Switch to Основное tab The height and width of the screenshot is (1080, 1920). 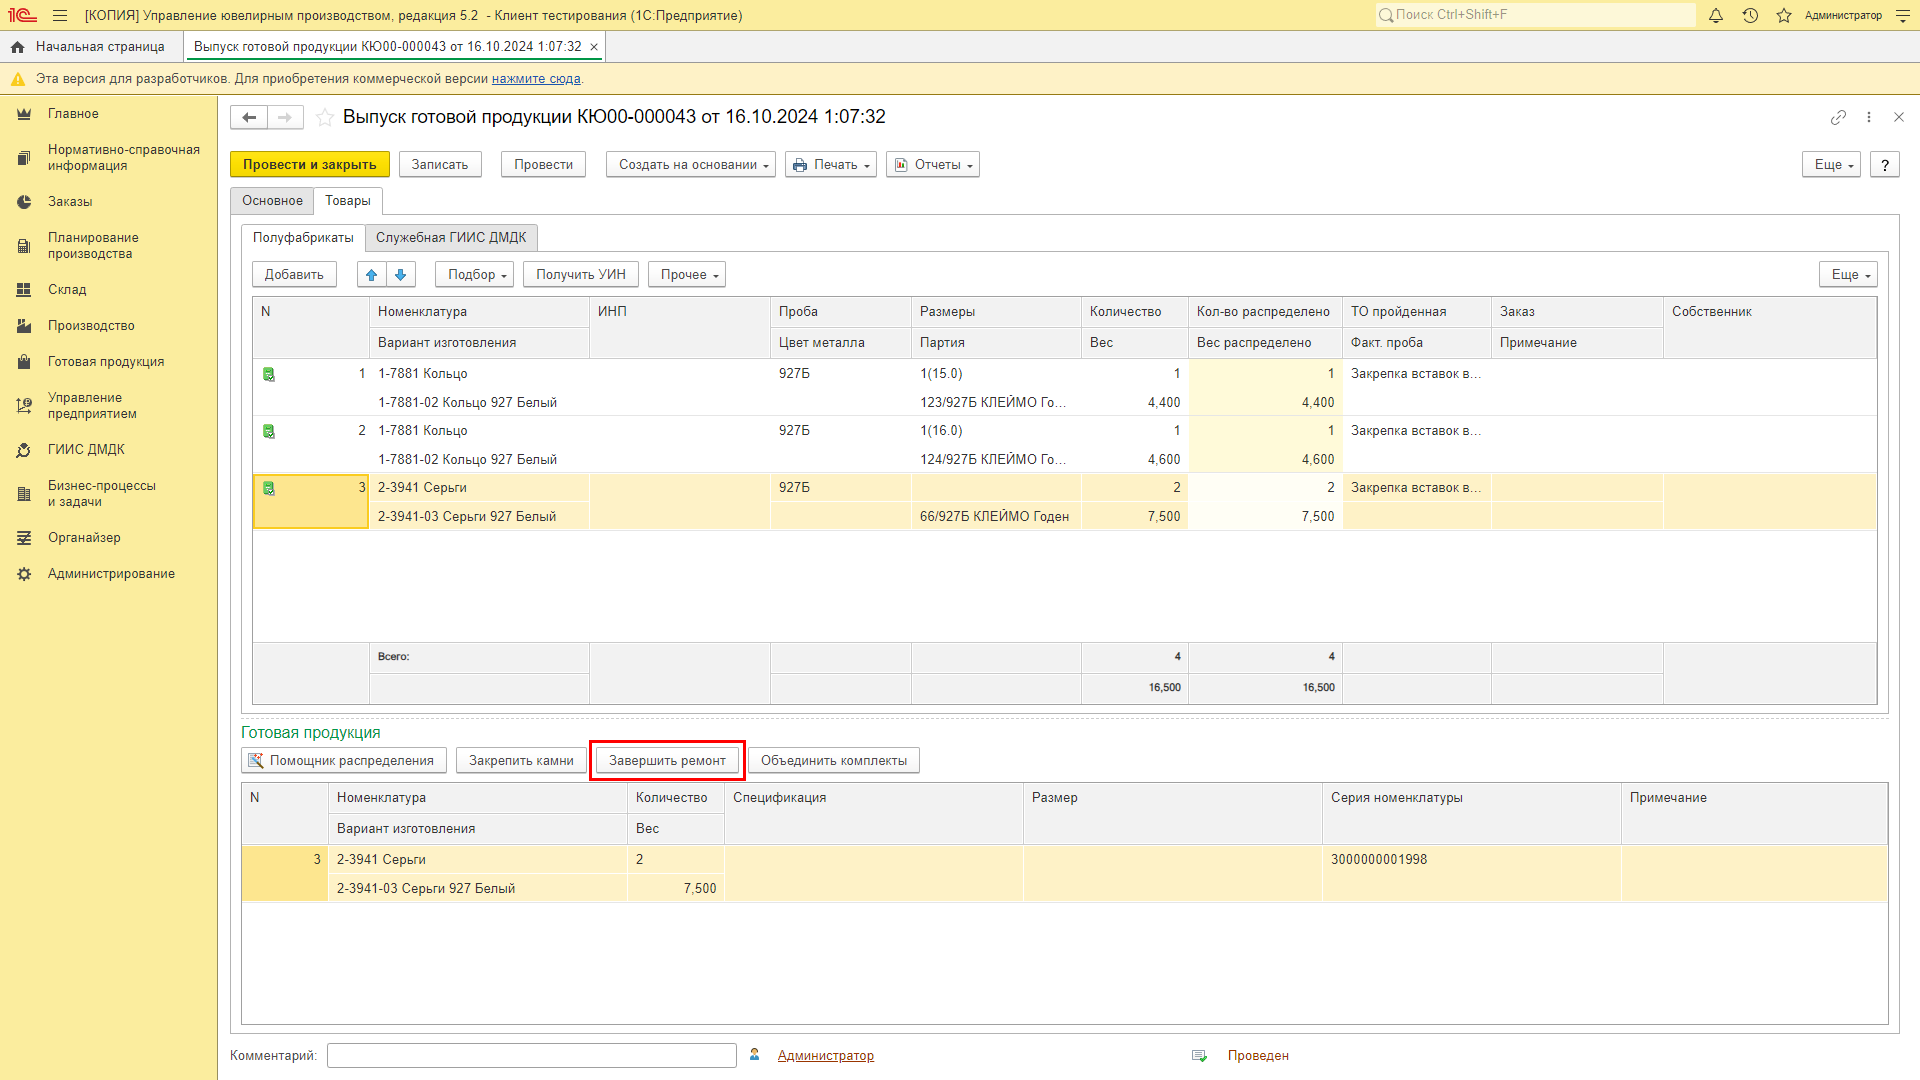tap(272, 201)
